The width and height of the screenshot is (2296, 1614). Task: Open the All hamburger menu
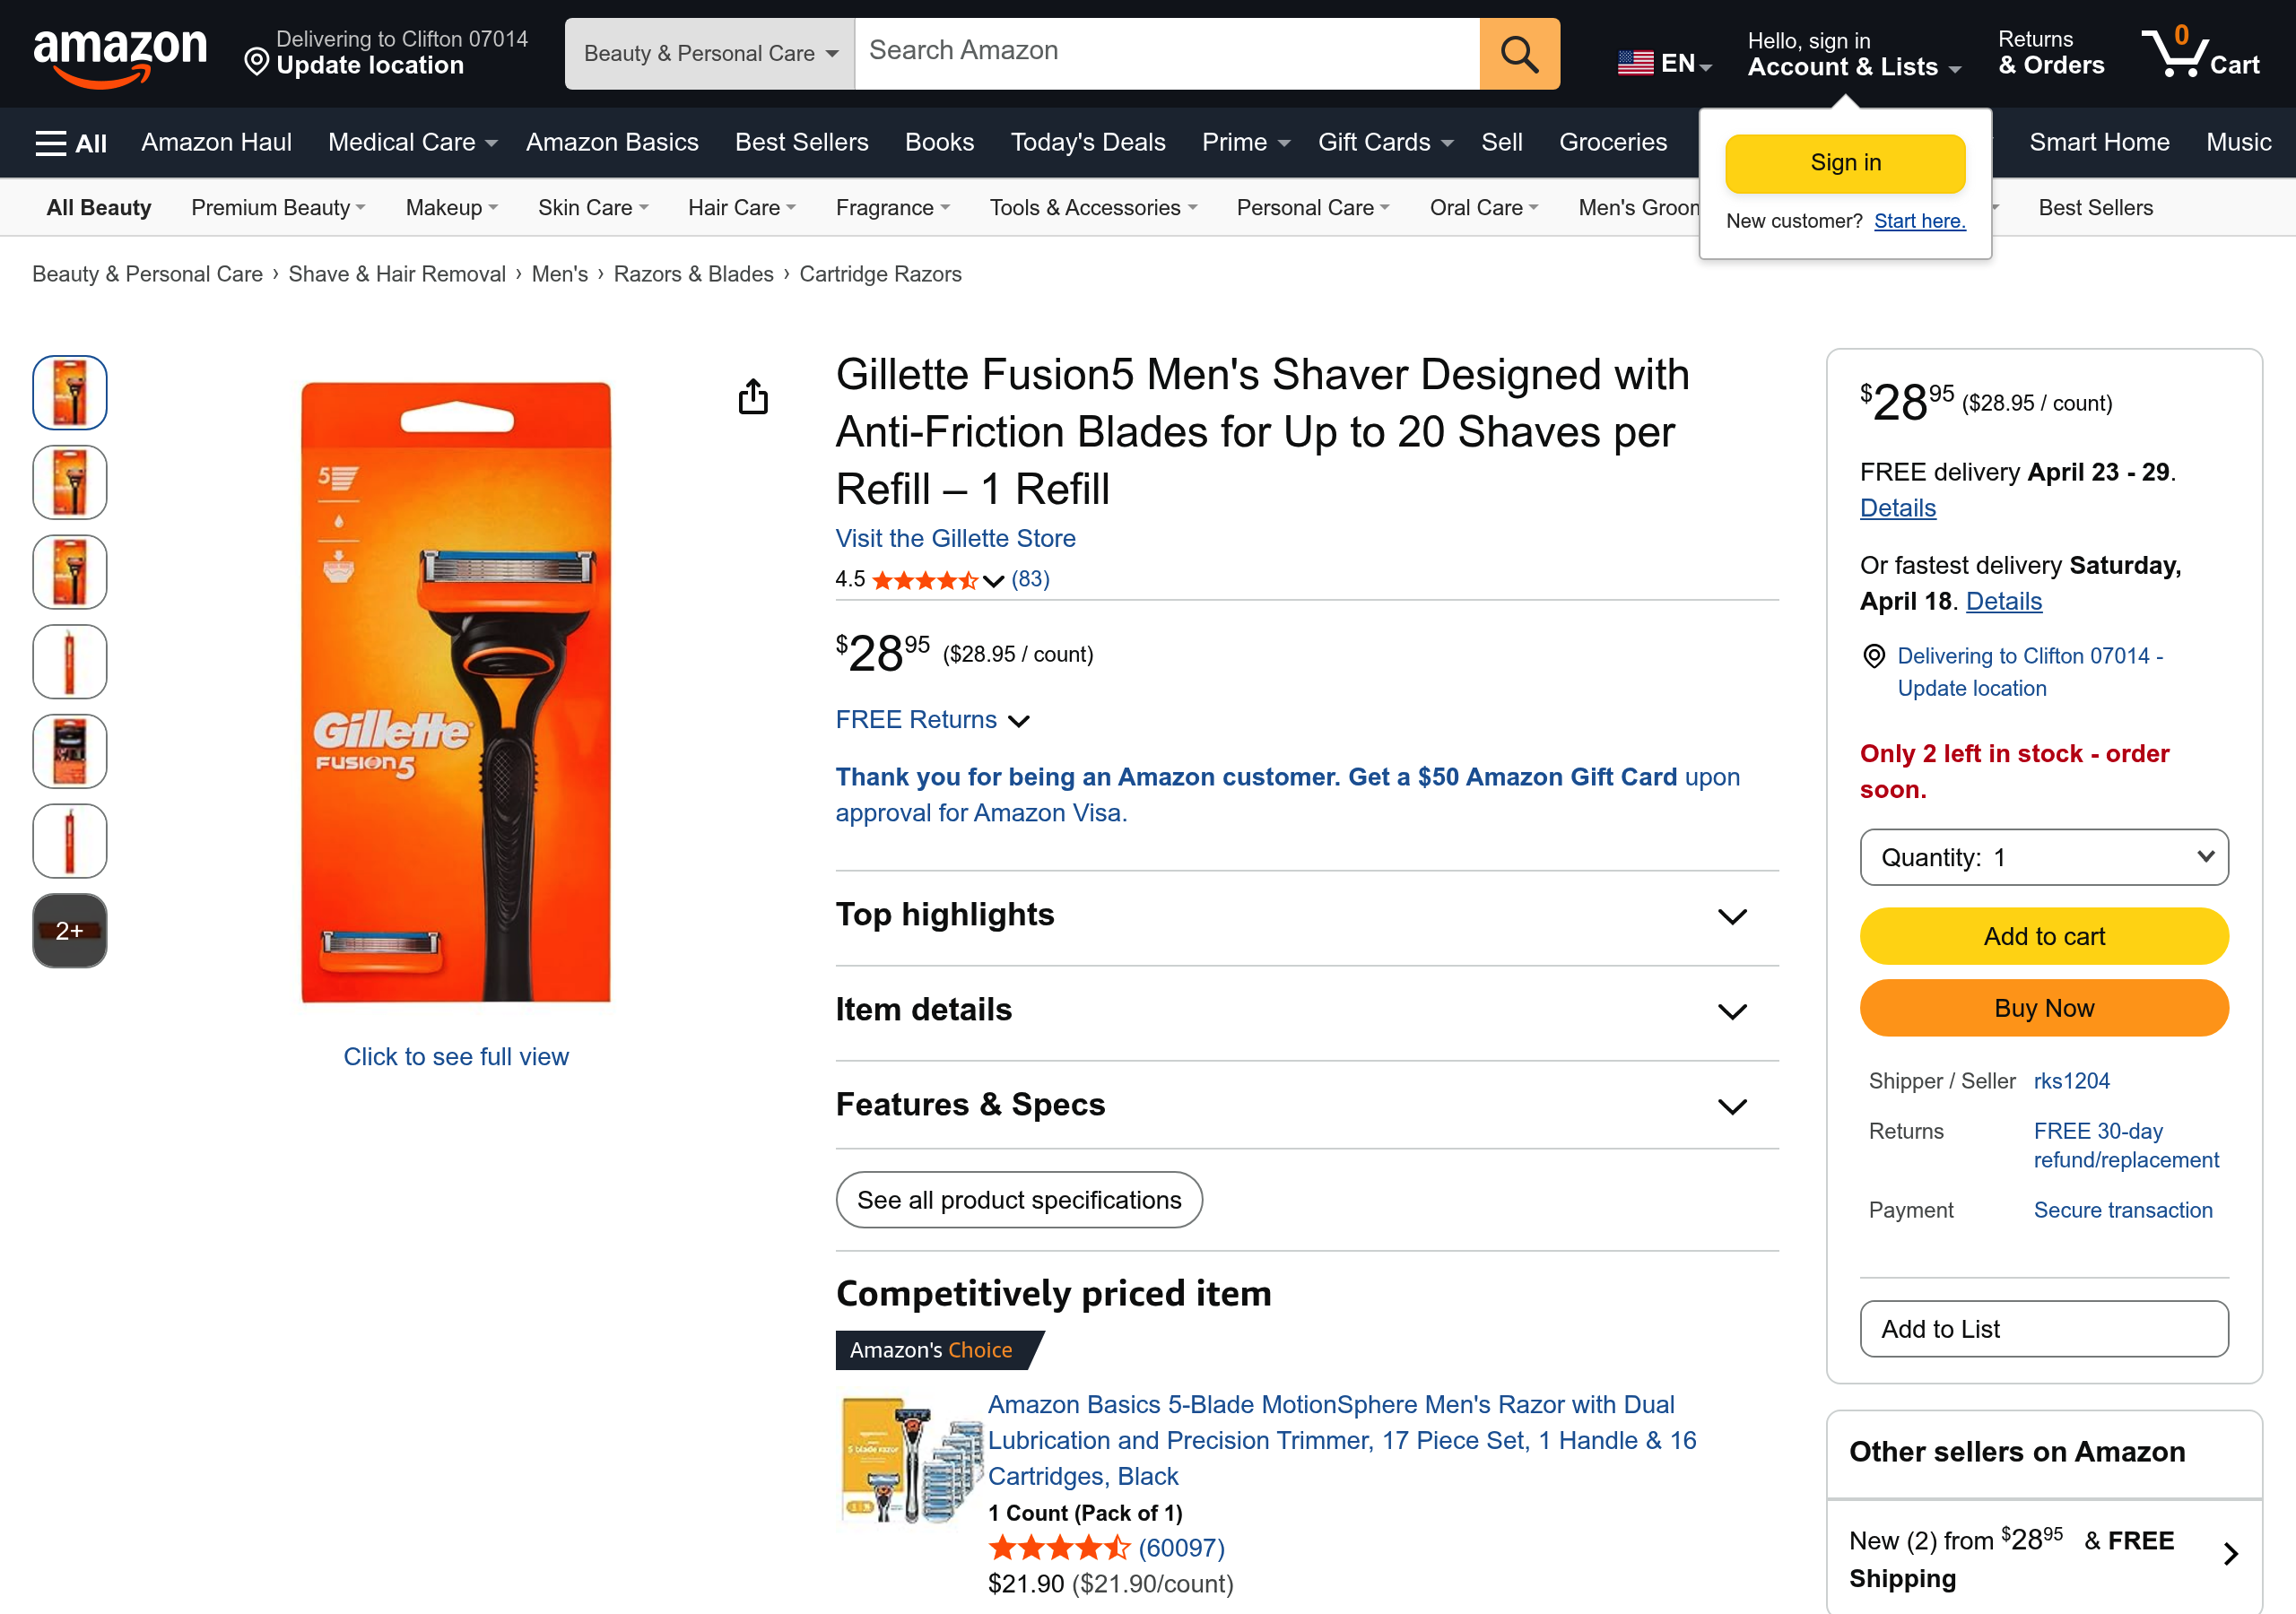68,142
